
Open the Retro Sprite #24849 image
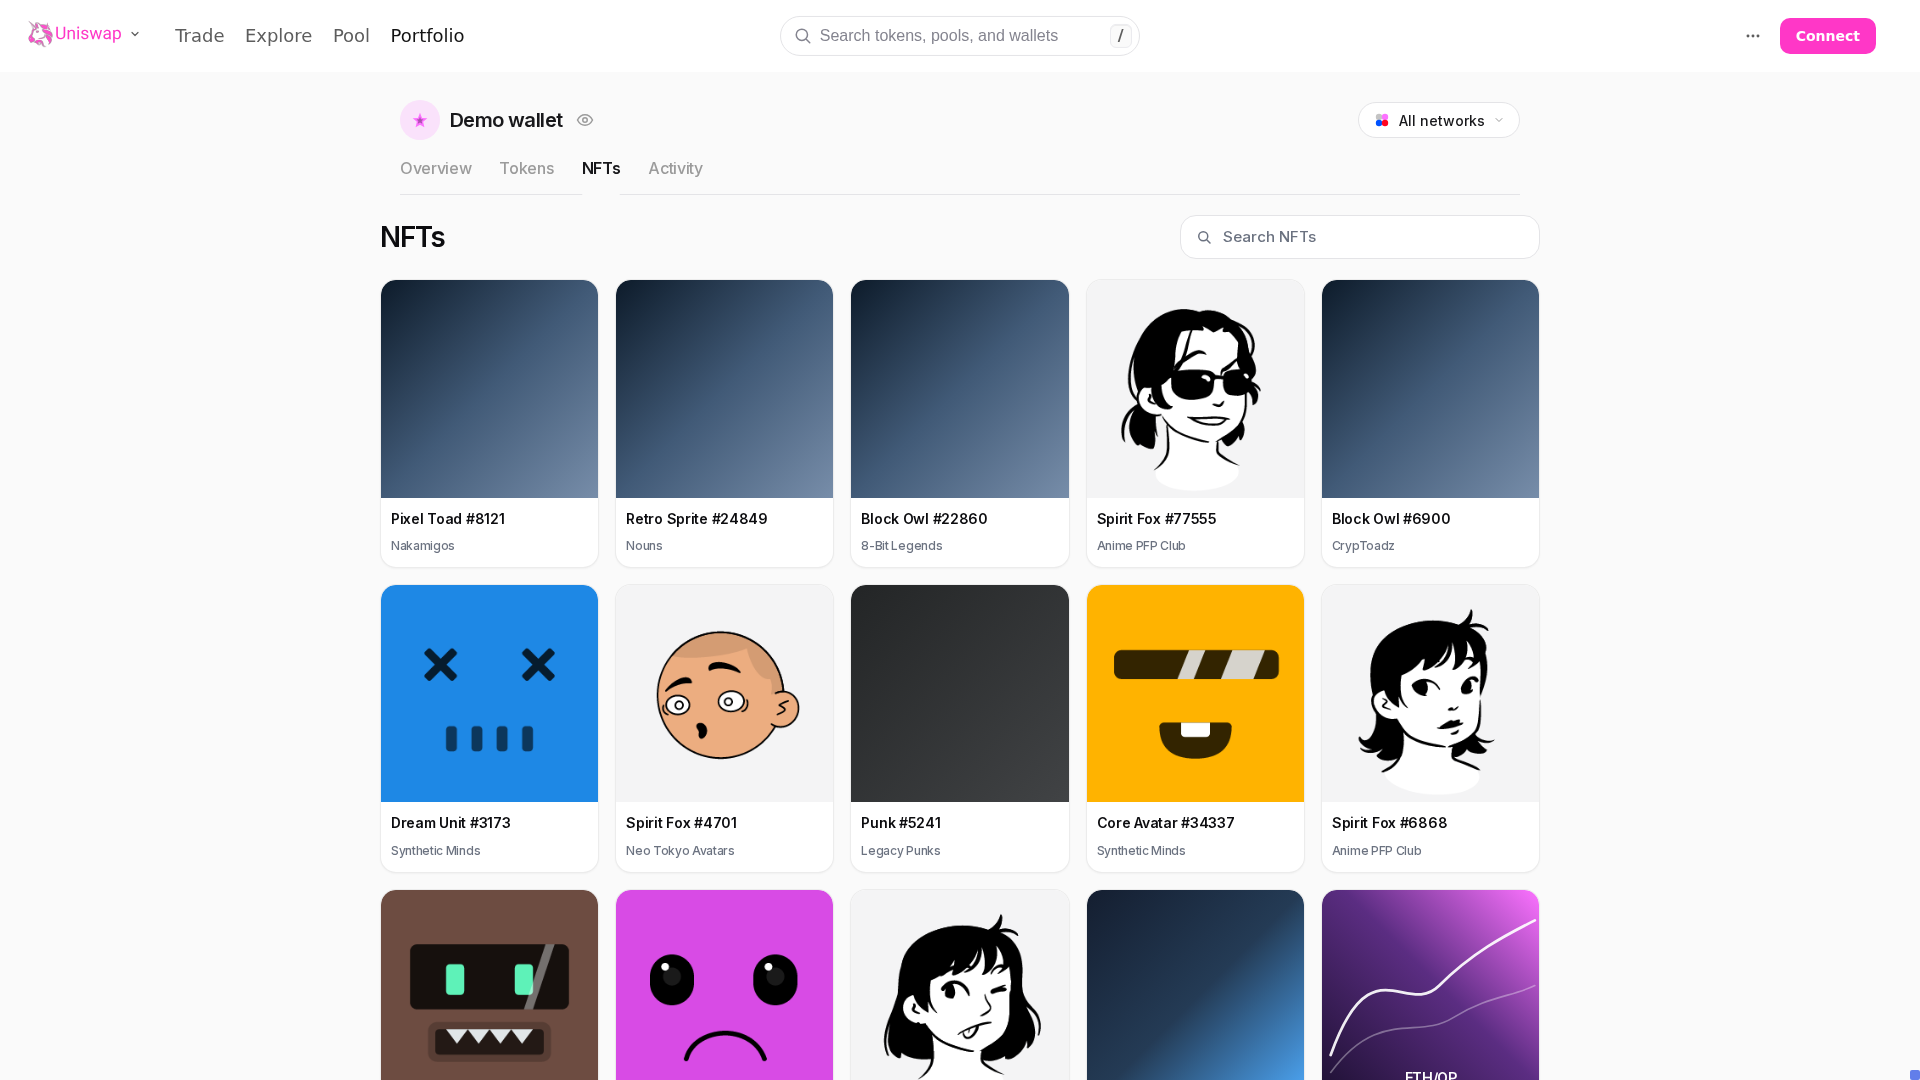[724, 389]
